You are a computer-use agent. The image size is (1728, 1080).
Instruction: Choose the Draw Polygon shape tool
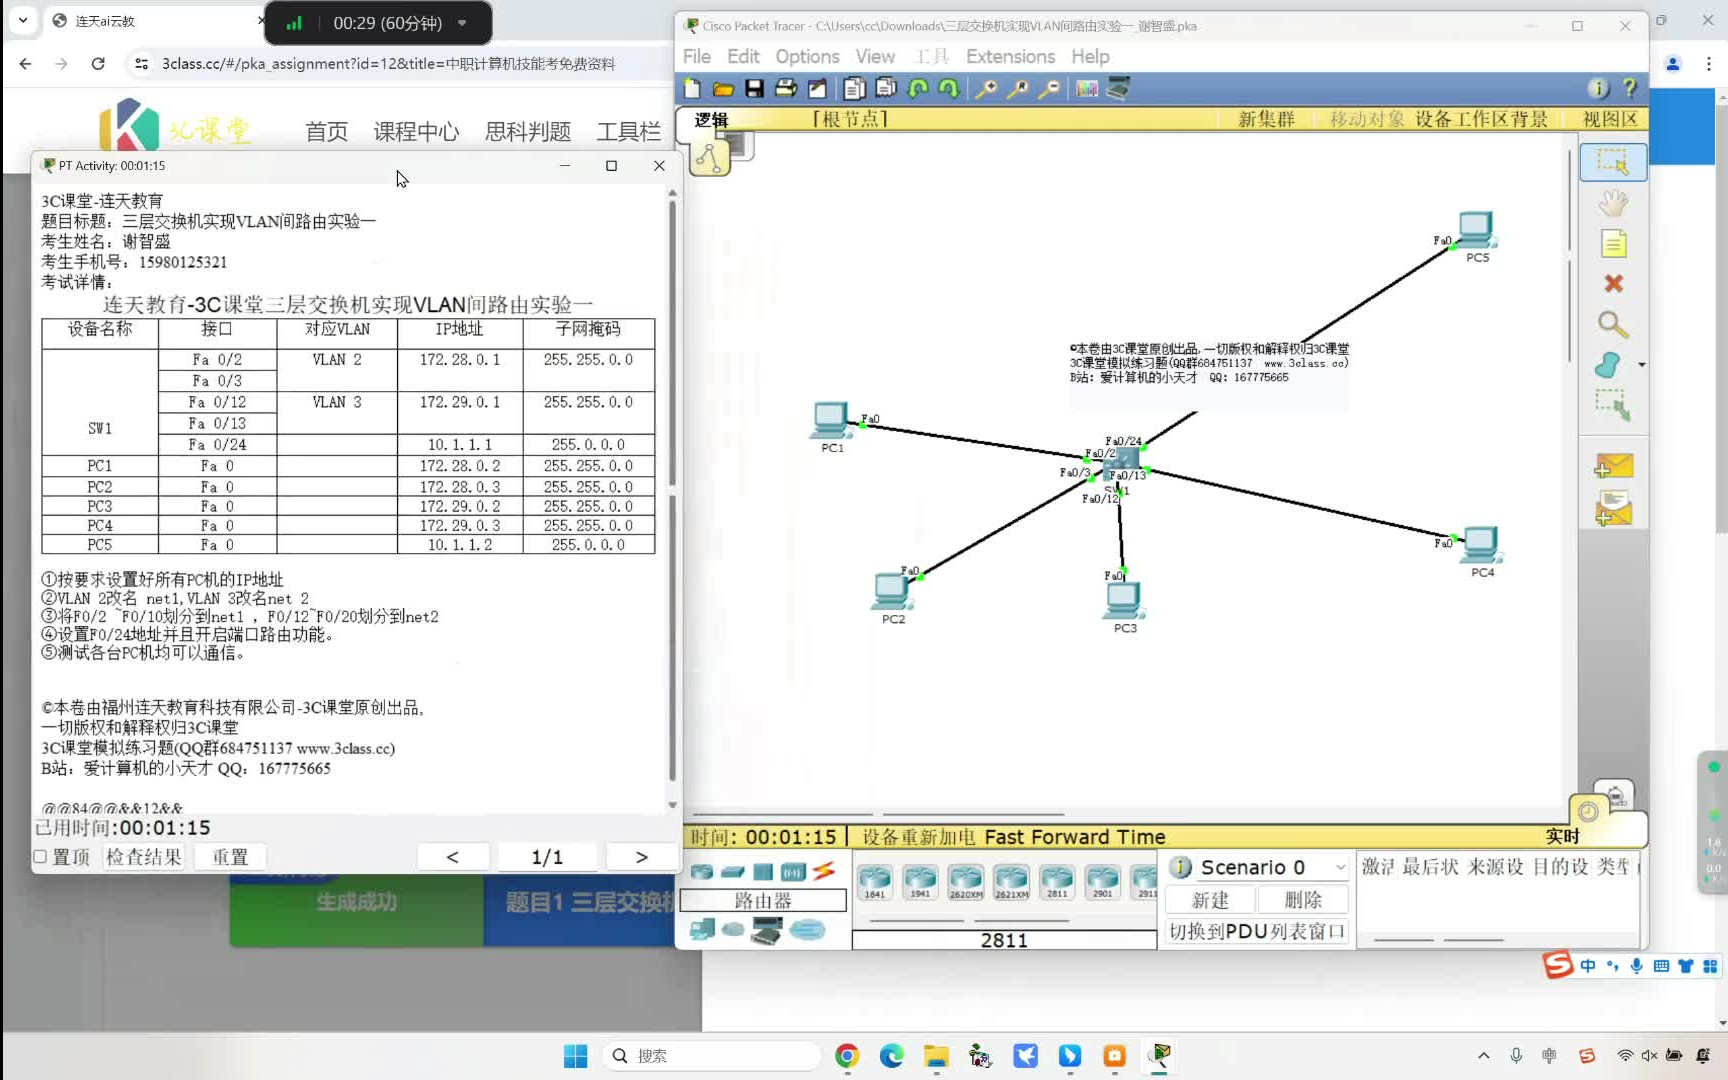tap(1608, 365)
